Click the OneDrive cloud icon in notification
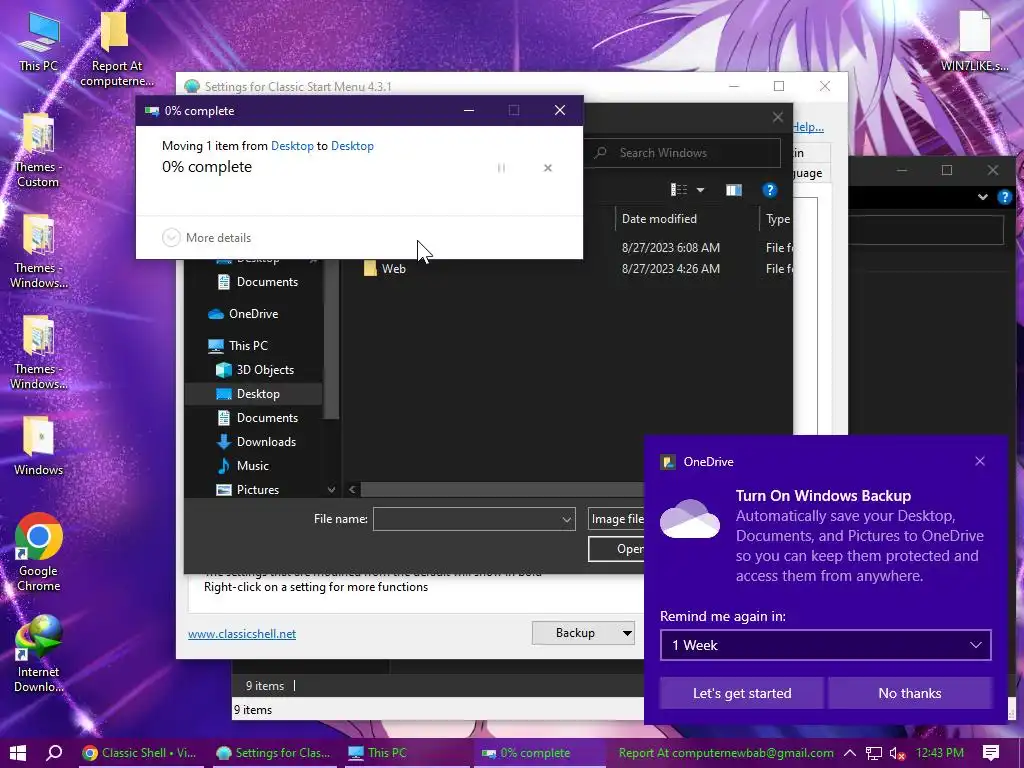The height and width of the screenshot is (768, 1024). coord(690,519)
